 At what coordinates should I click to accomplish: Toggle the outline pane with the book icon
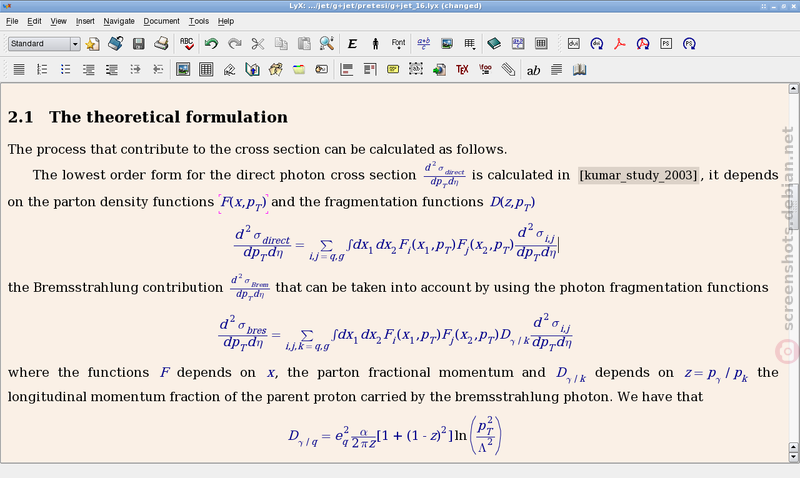point(494,44)
